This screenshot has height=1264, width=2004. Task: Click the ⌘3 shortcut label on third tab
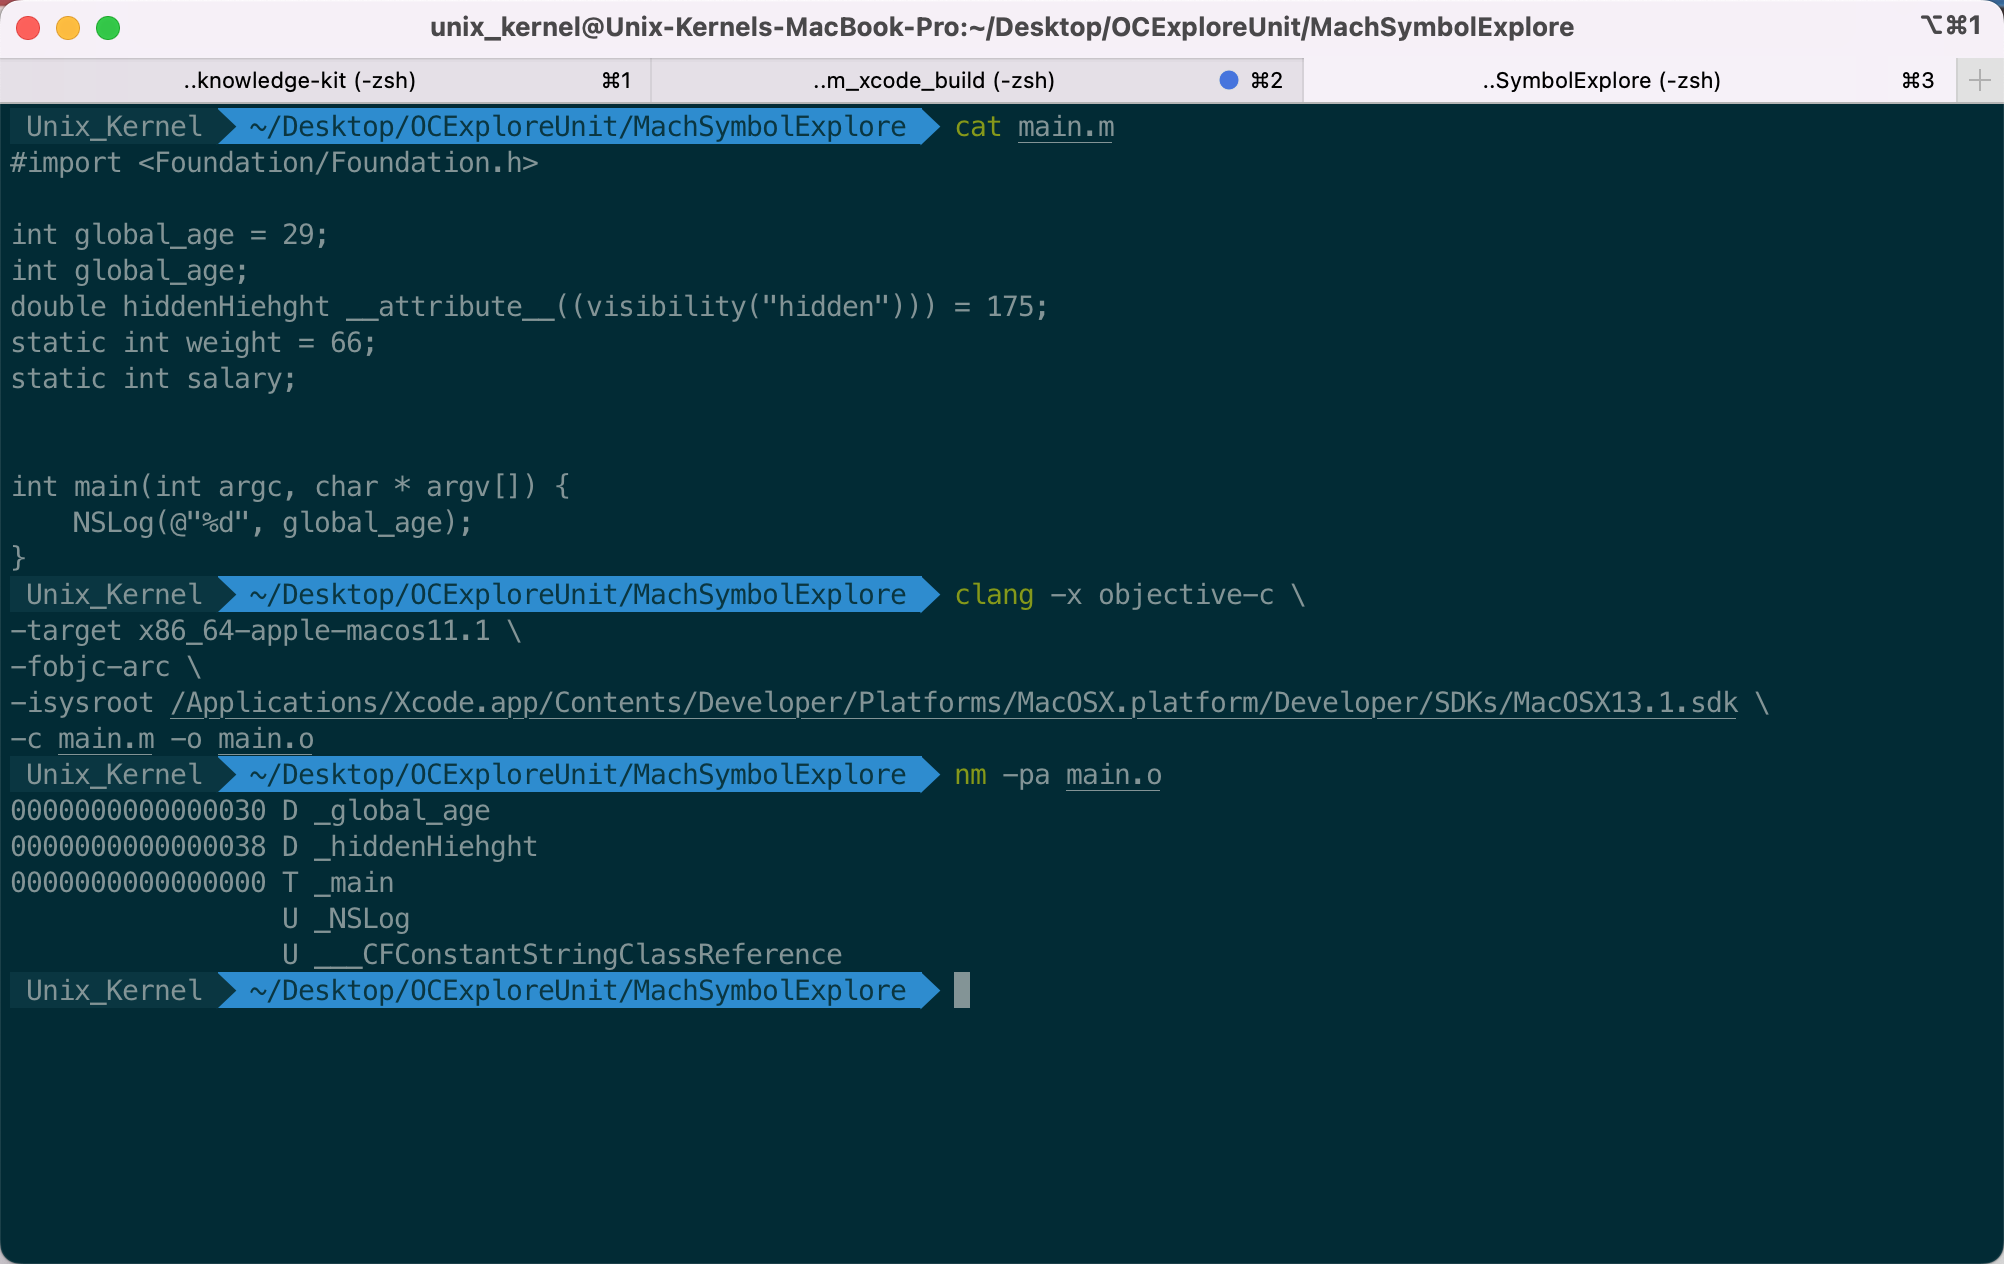[x=1918, y=80]
